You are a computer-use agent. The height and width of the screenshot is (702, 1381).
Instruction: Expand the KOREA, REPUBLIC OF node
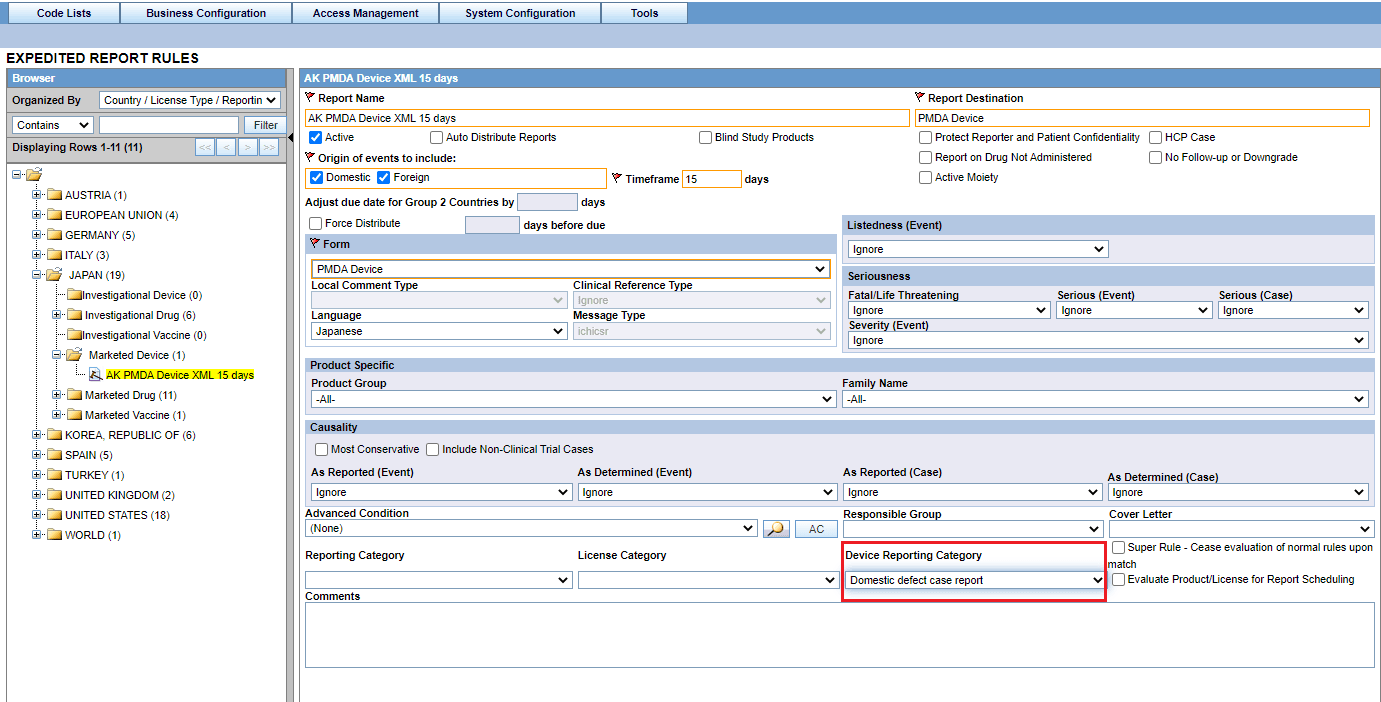click(x=37, y=435)
